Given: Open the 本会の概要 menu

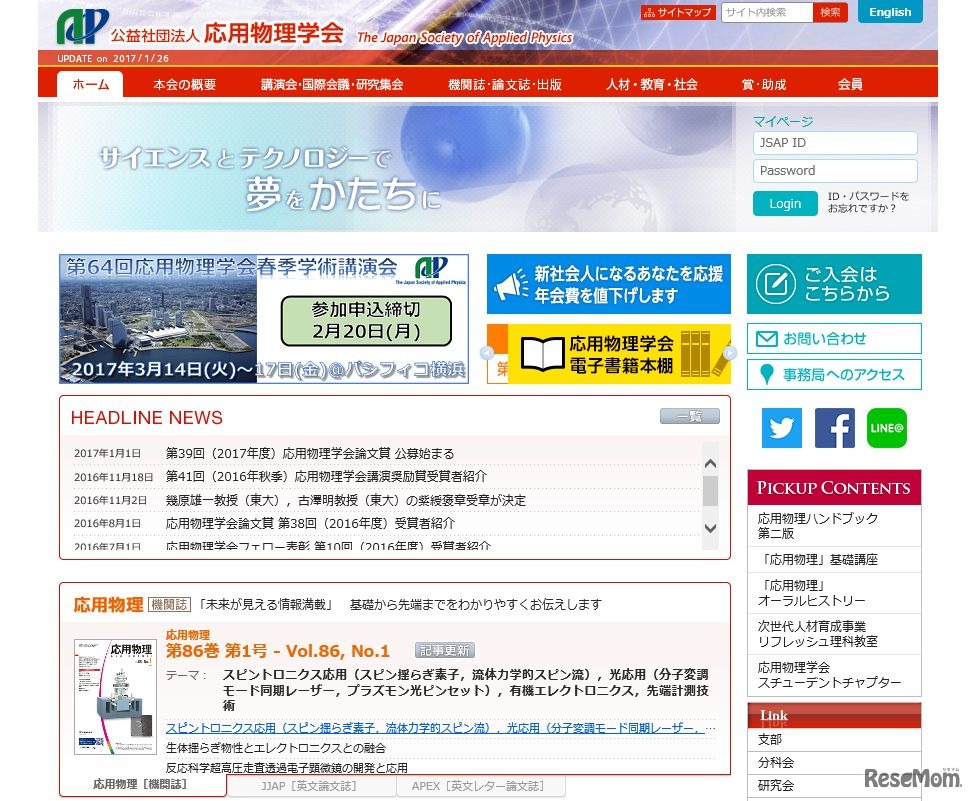Looking at the screenshot, I should (x=184, y=85).
